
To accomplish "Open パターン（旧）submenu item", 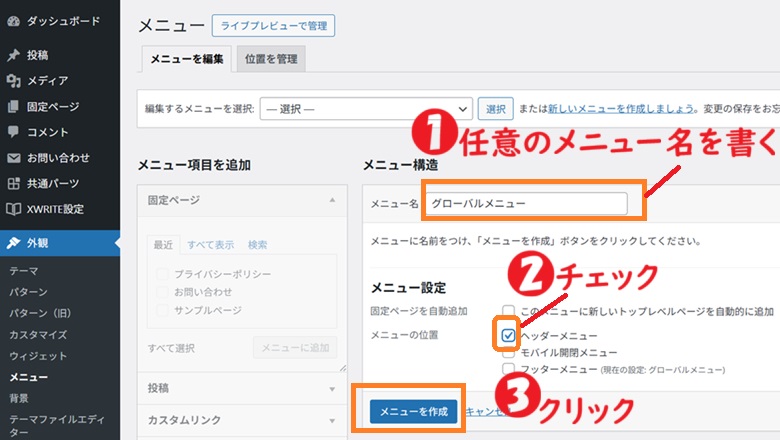I will [x=40, y=313].
